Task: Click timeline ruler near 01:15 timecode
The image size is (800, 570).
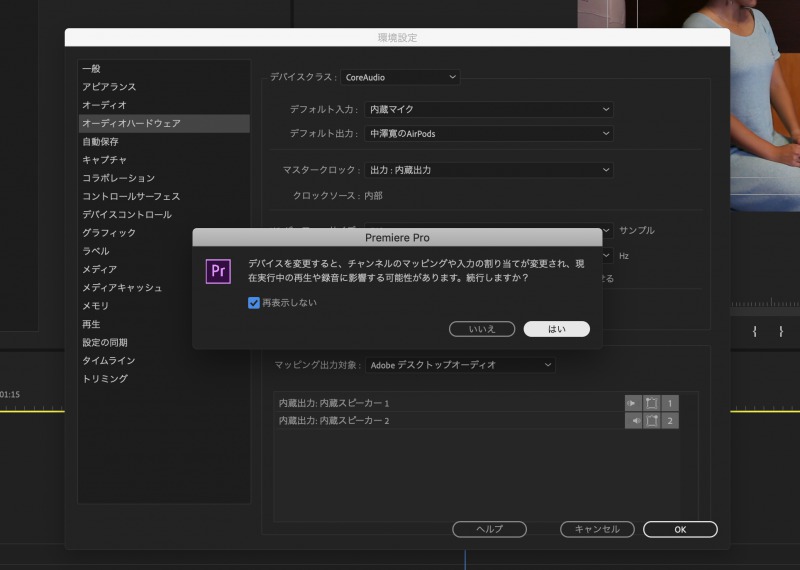Action: [x=32, y=408]
